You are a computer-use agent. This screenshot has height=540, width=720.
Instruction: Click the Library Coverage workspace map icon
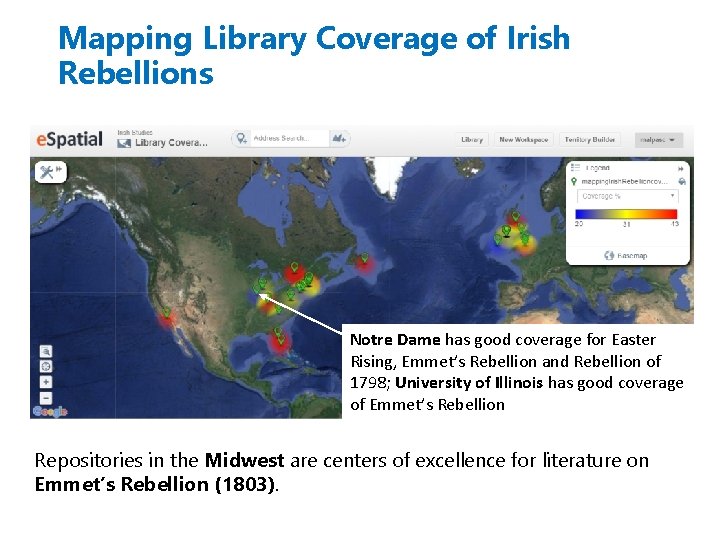tap(124, 143)
